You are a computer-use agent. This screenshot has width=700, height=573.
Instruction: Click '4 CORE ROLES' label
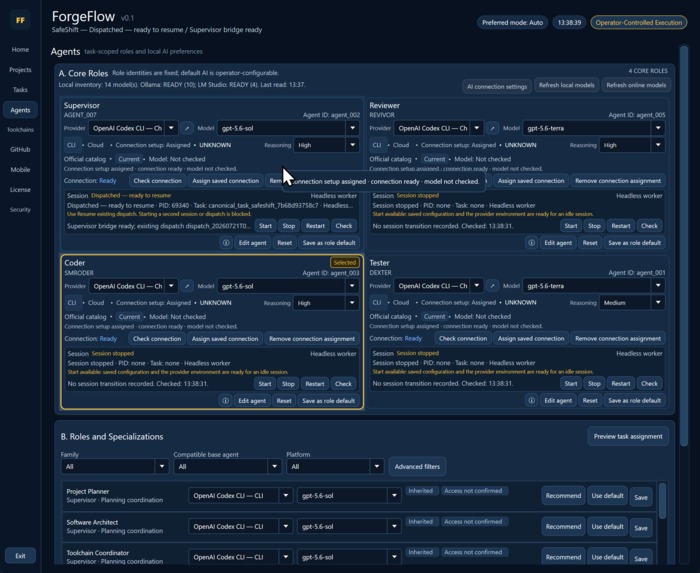click(648, 71)
